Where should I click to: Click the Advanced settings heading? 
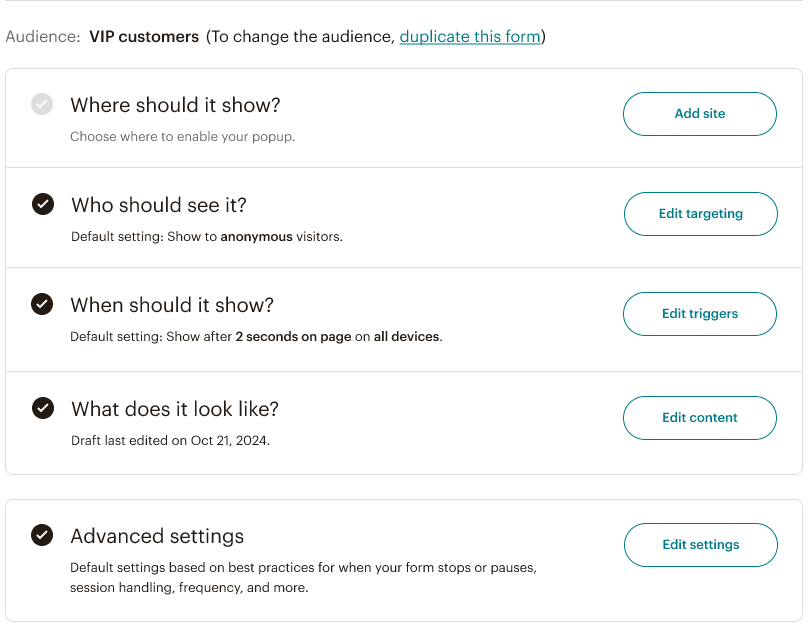coord(157,536)
